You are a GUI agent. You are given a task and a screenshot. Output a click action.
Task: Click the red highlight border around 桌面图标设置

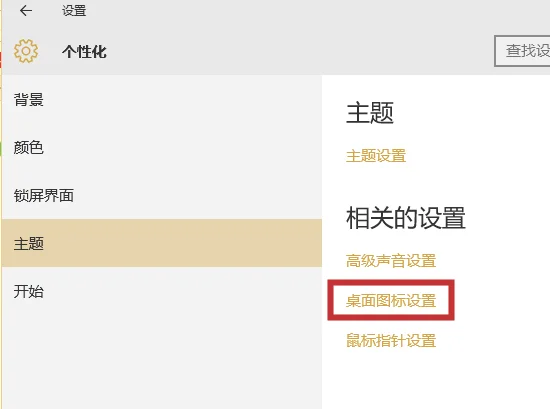[391, 282]
